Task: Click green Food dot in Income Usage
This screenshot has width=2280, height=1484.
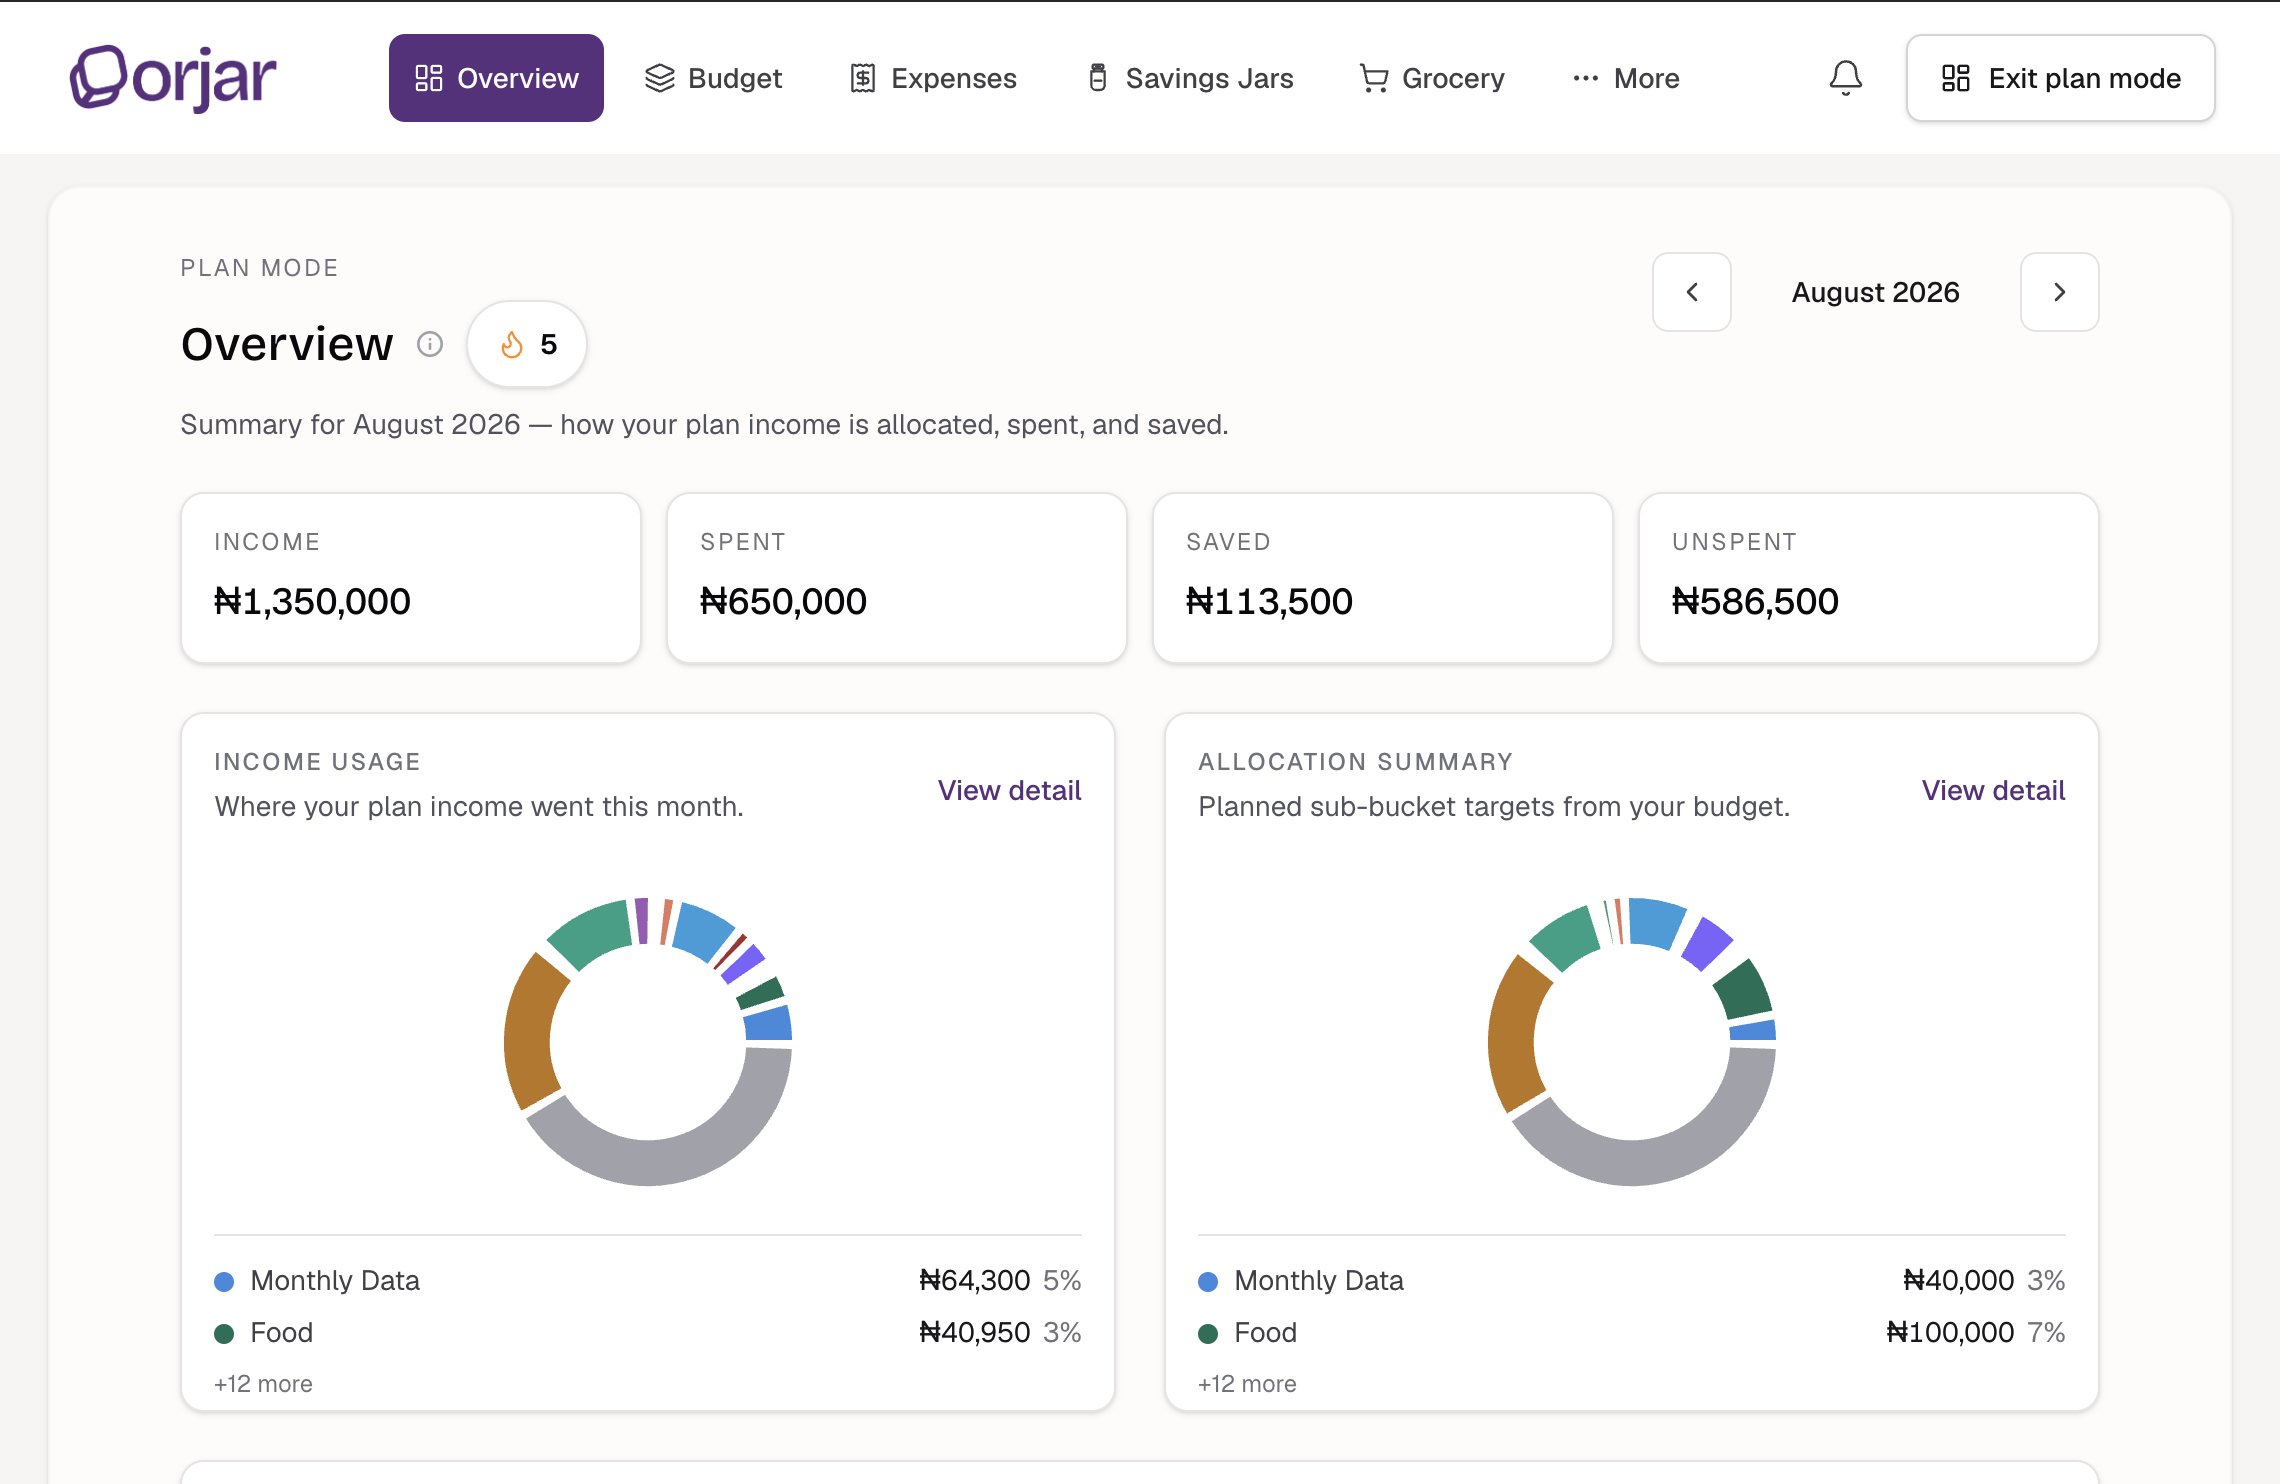Action: click(x=224, y=1334)
